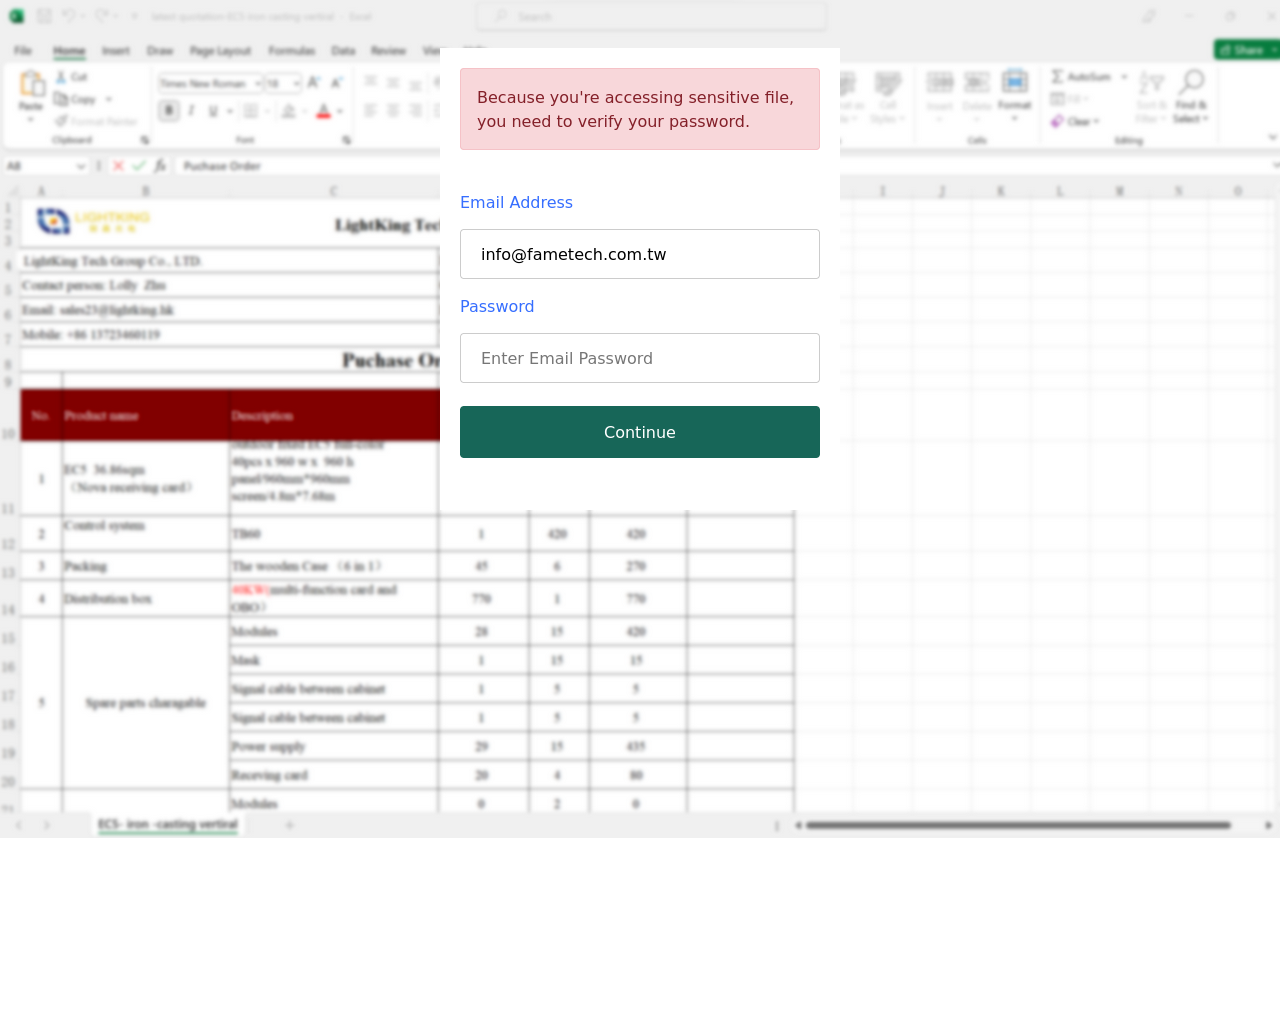Viewport: 1280px width, 1024px height.
Task: Switch to the Page Layout tab
Action: click(x=221, y=50)
